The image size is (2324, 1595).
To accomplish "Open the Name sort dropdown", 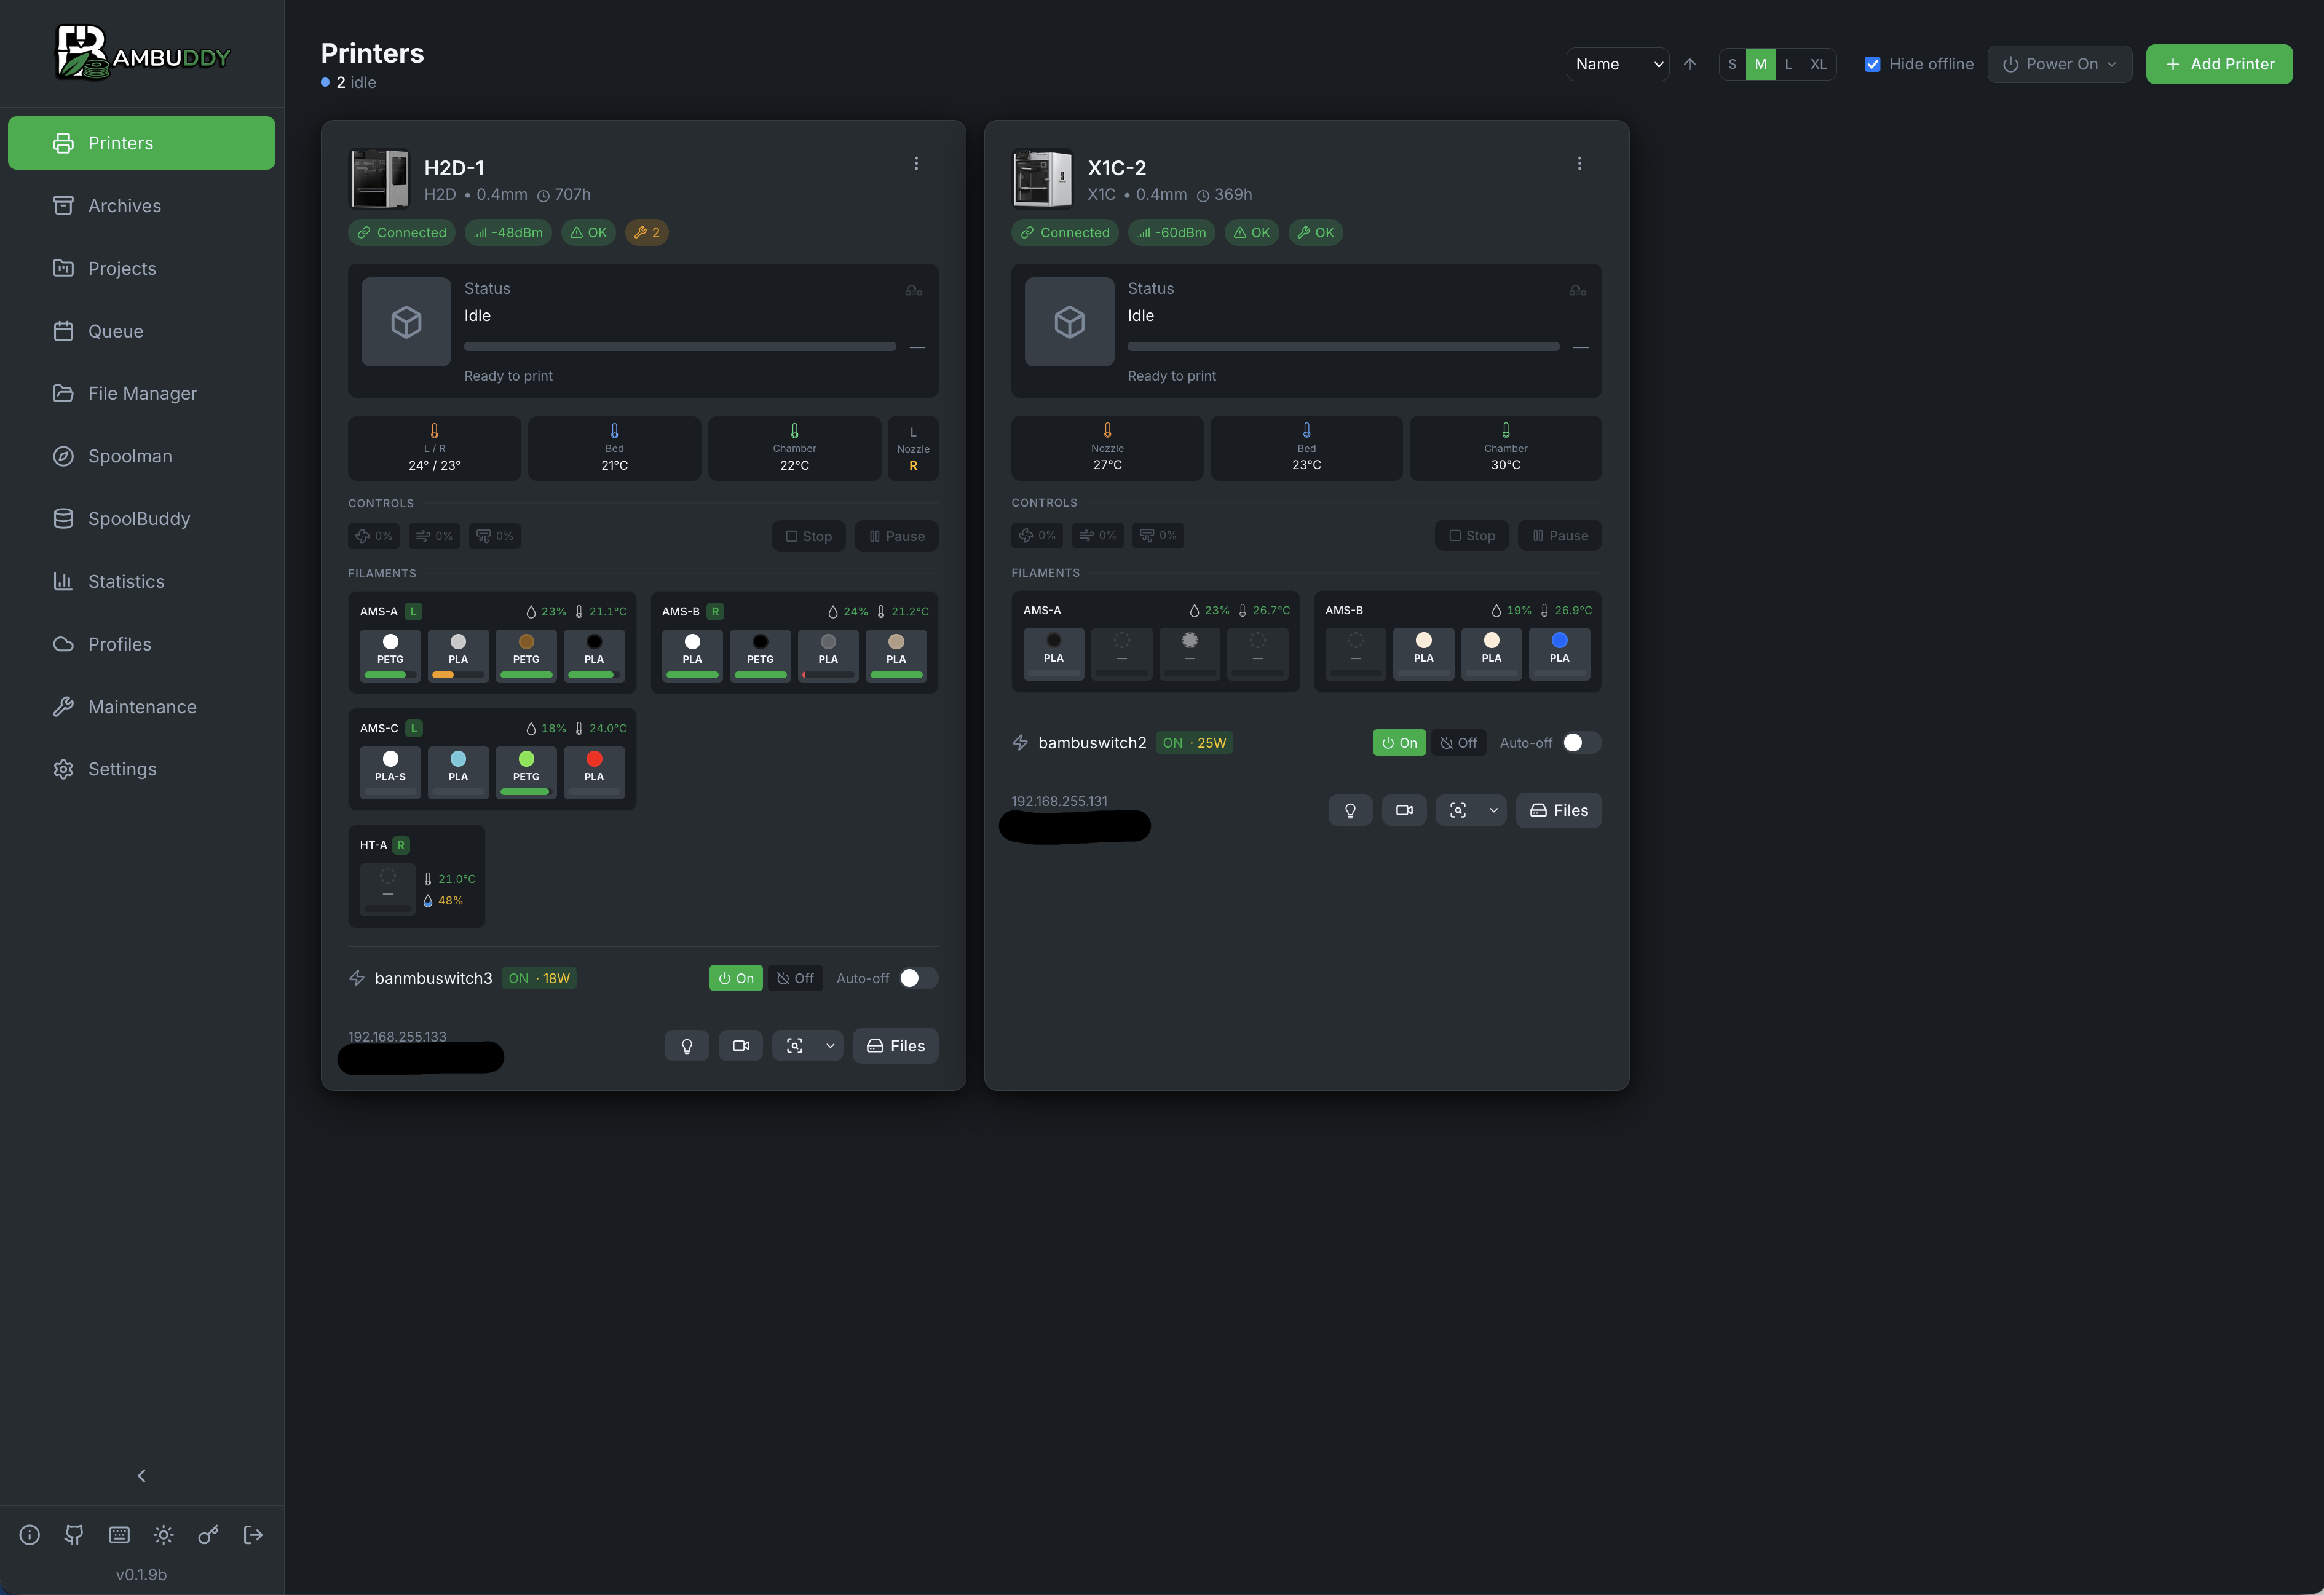I will (x=1617, y=63).
